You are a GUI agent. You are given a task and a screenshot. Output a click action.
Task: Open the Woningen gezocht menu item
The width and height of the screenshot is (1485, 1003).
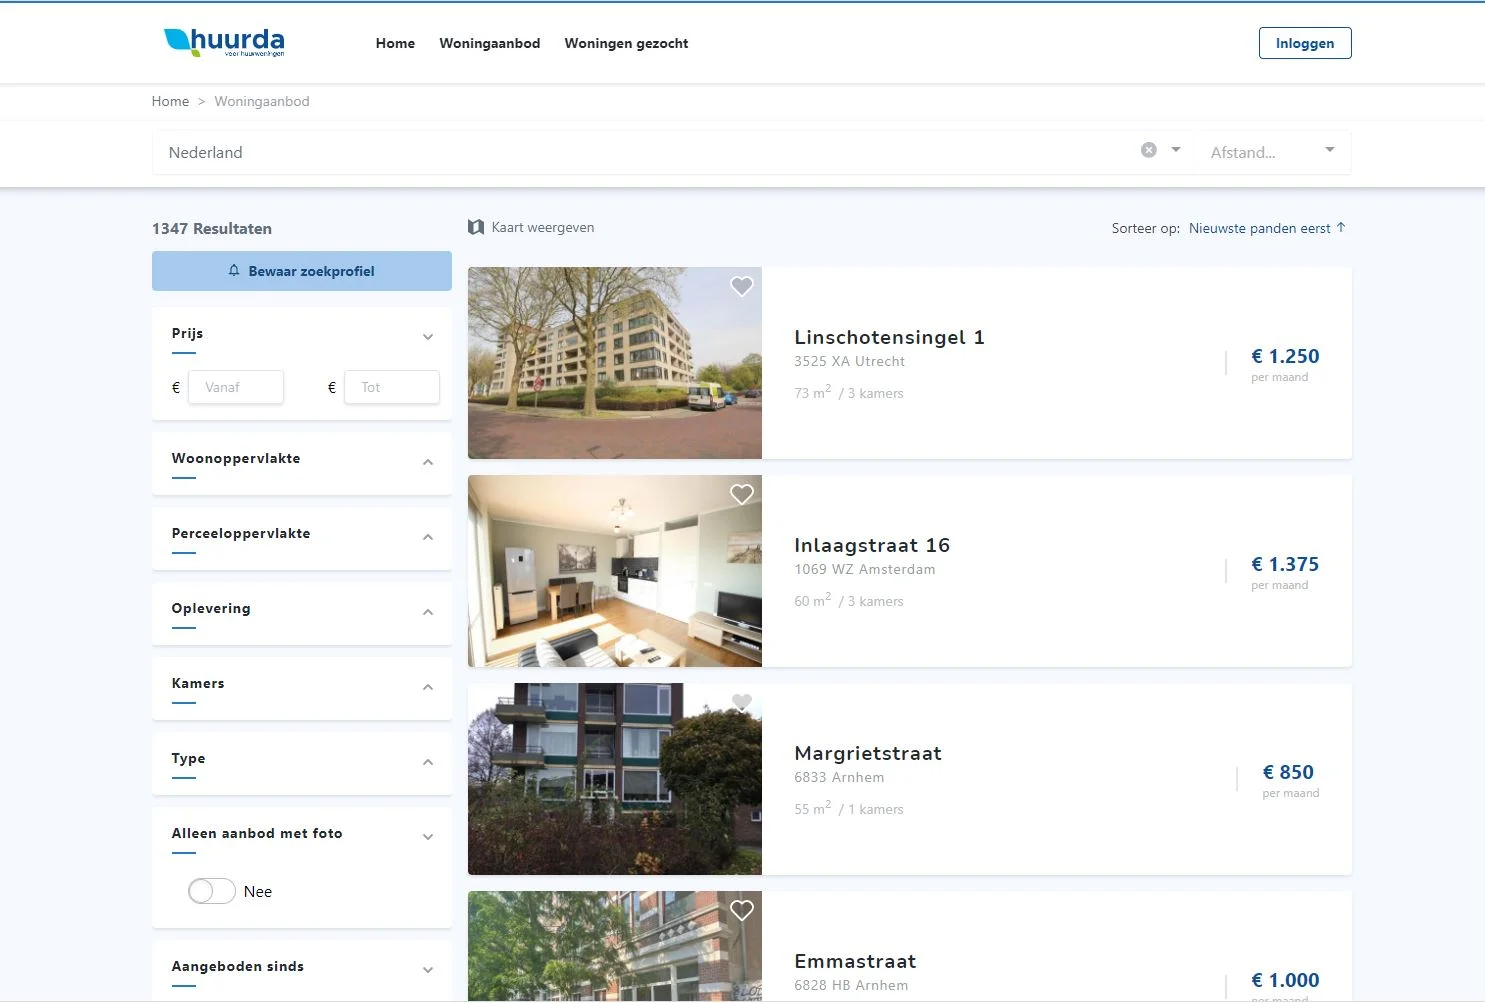[x=626, y=43]
